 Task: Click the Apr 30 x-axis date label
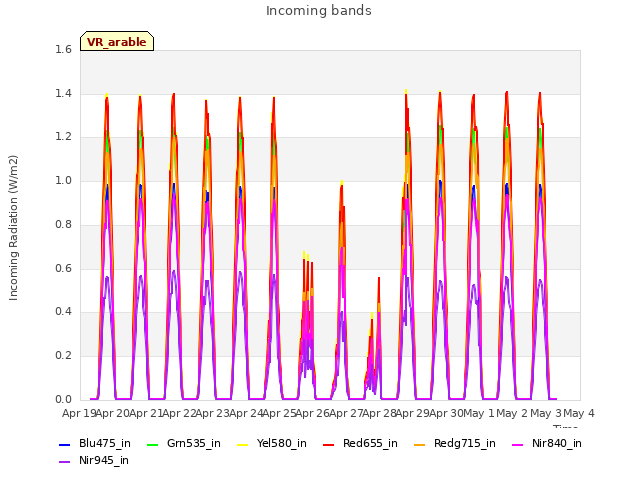pyautogui.click(x=447, y=413)
